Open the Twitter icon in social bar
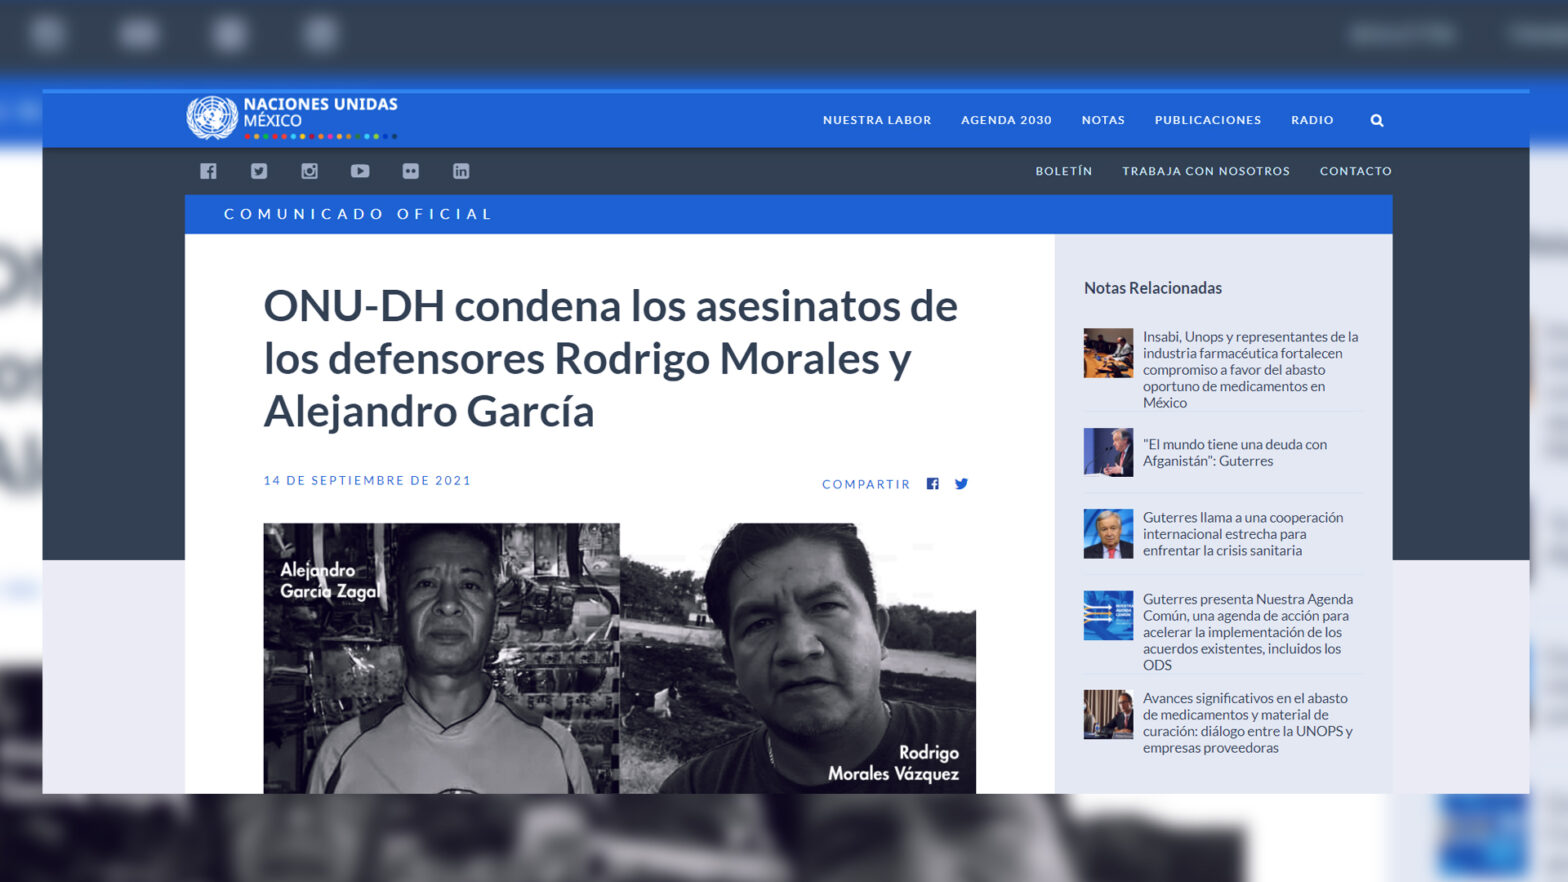The height and width of the screenshot is (882, 1568). click(x=259, y=171)
